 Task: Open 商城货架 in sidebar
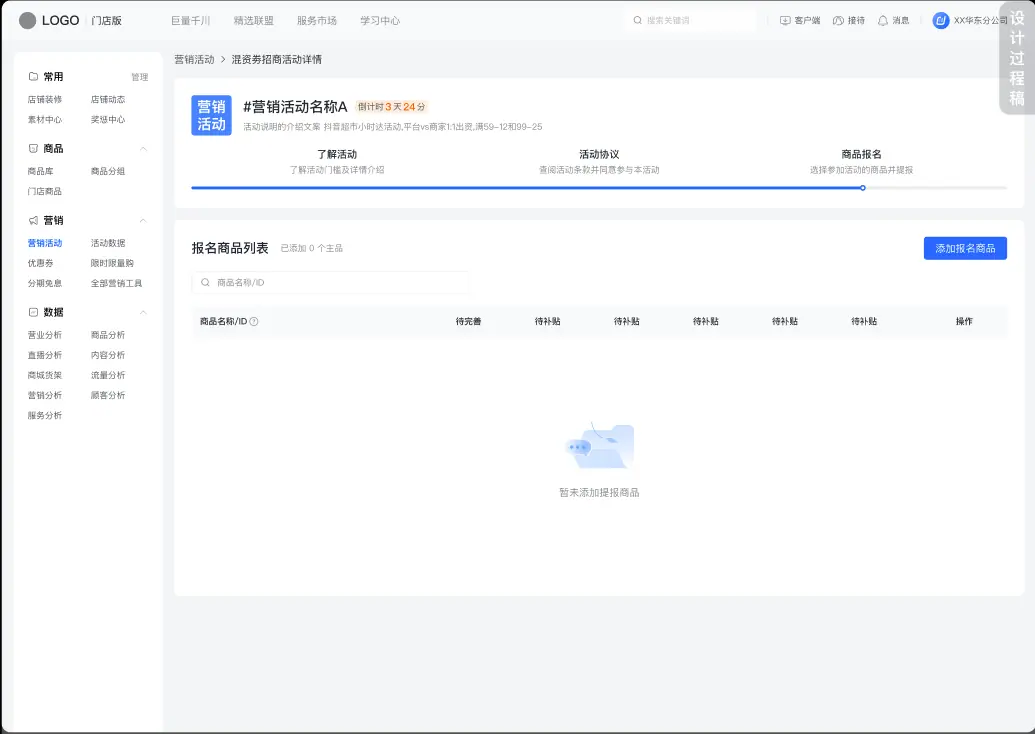(x=45, y=375)
